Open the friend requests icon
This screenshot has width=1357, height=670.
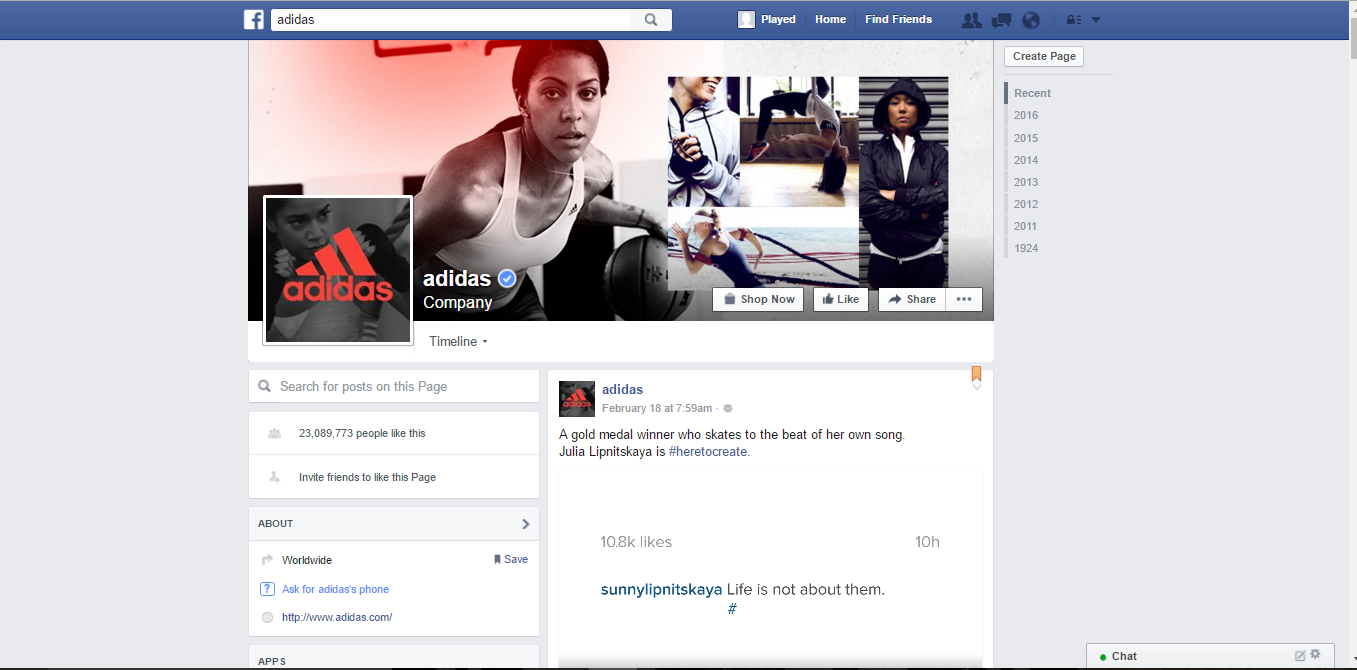(971, 19)
